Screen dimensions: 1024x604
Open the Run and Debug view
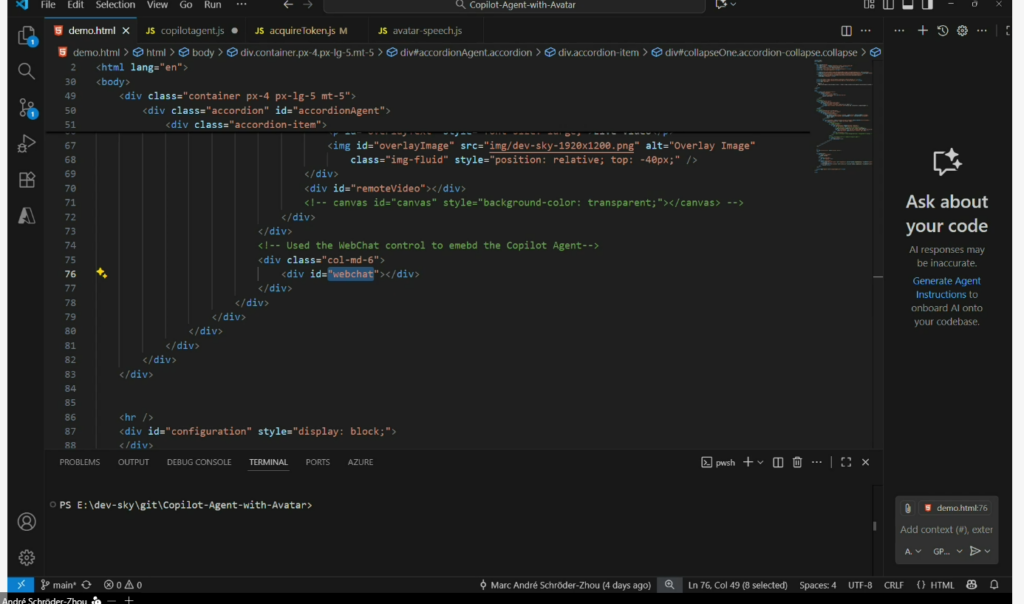[x=27, y=144]
